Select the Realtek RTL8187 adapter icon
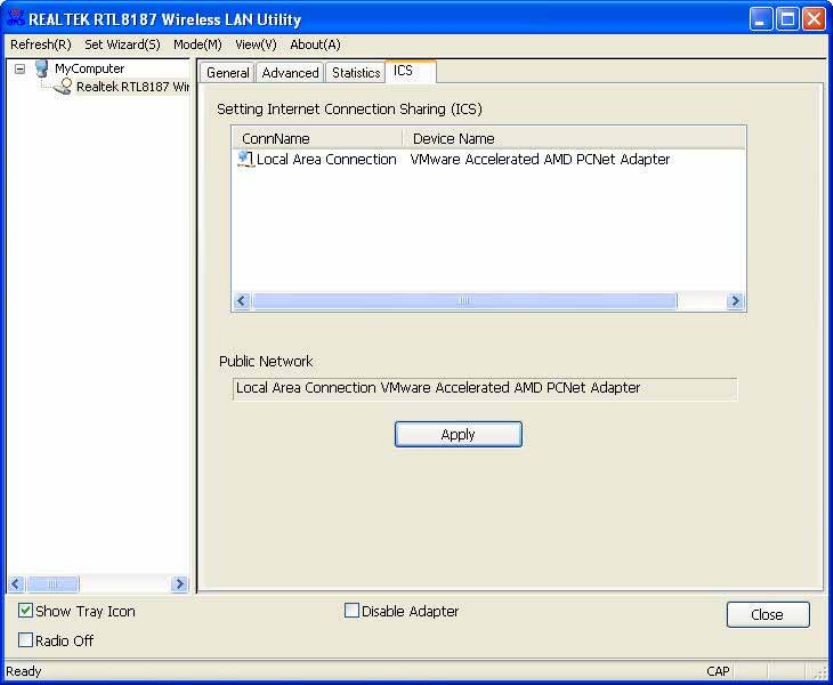The image size is (833, 685). click(63, 87)
